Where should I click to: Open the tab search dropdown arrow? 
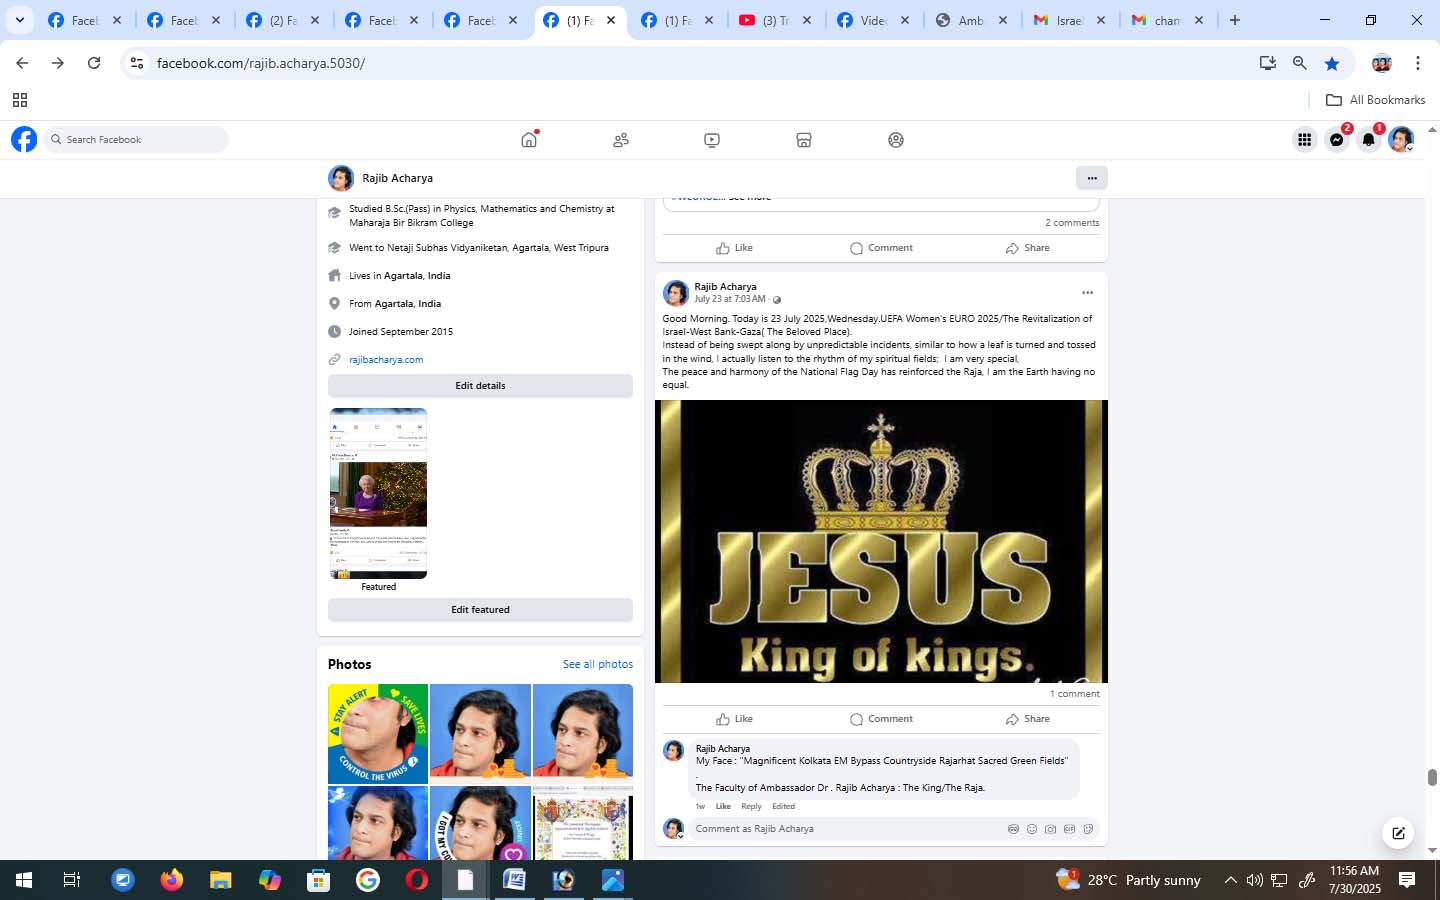[19, 20]
